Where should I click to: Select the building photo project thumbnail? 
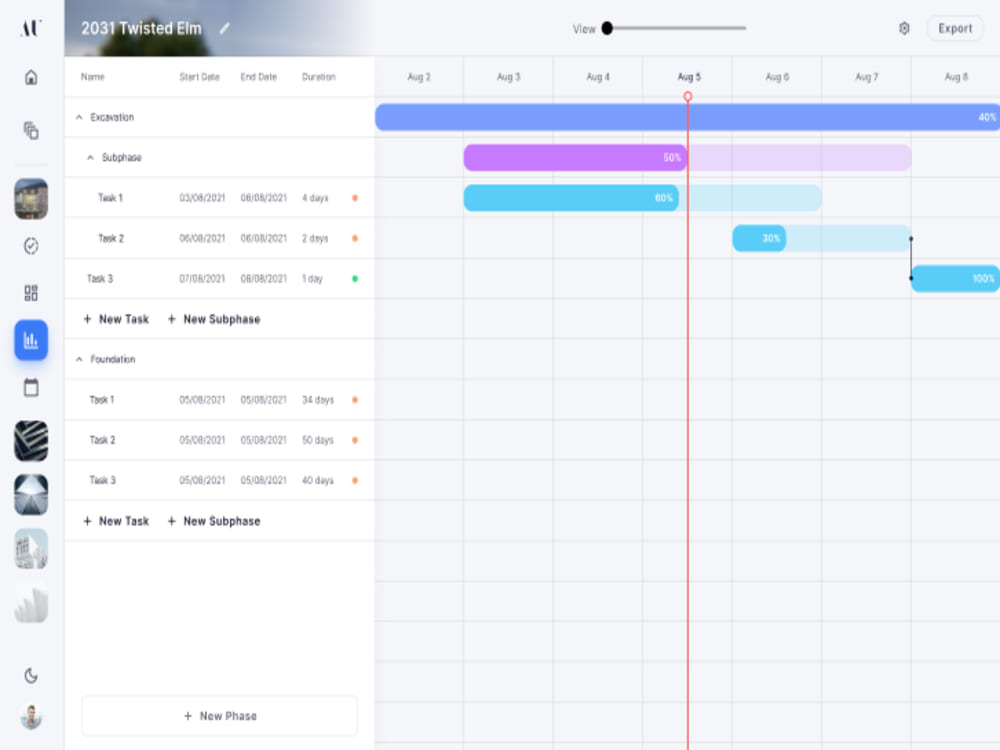pos(31,199)
